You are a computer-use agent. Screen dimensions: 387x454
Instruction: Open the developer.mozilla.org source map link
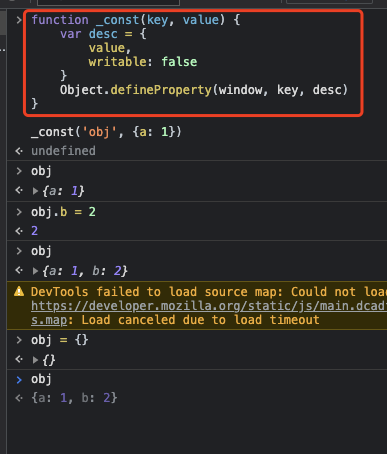[x=209, y=306]
